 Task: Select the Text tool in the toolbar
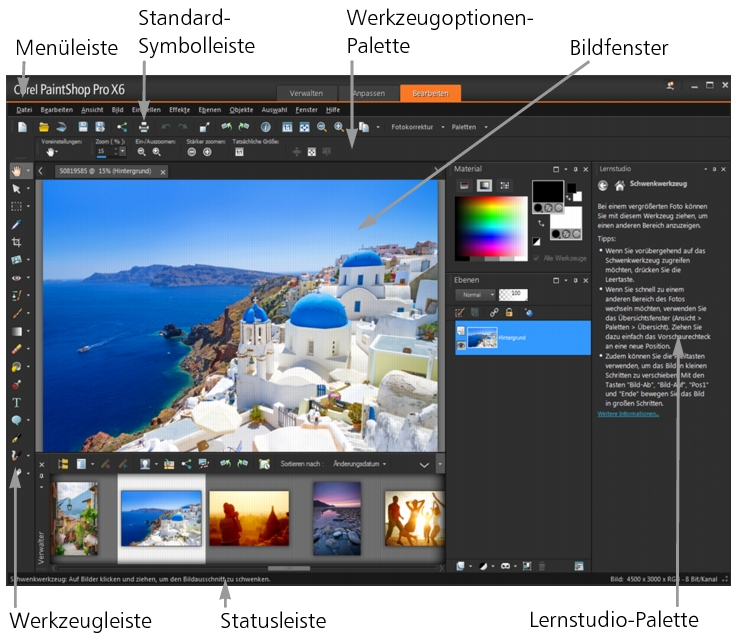pyautogui.click(x=16, y=402)
